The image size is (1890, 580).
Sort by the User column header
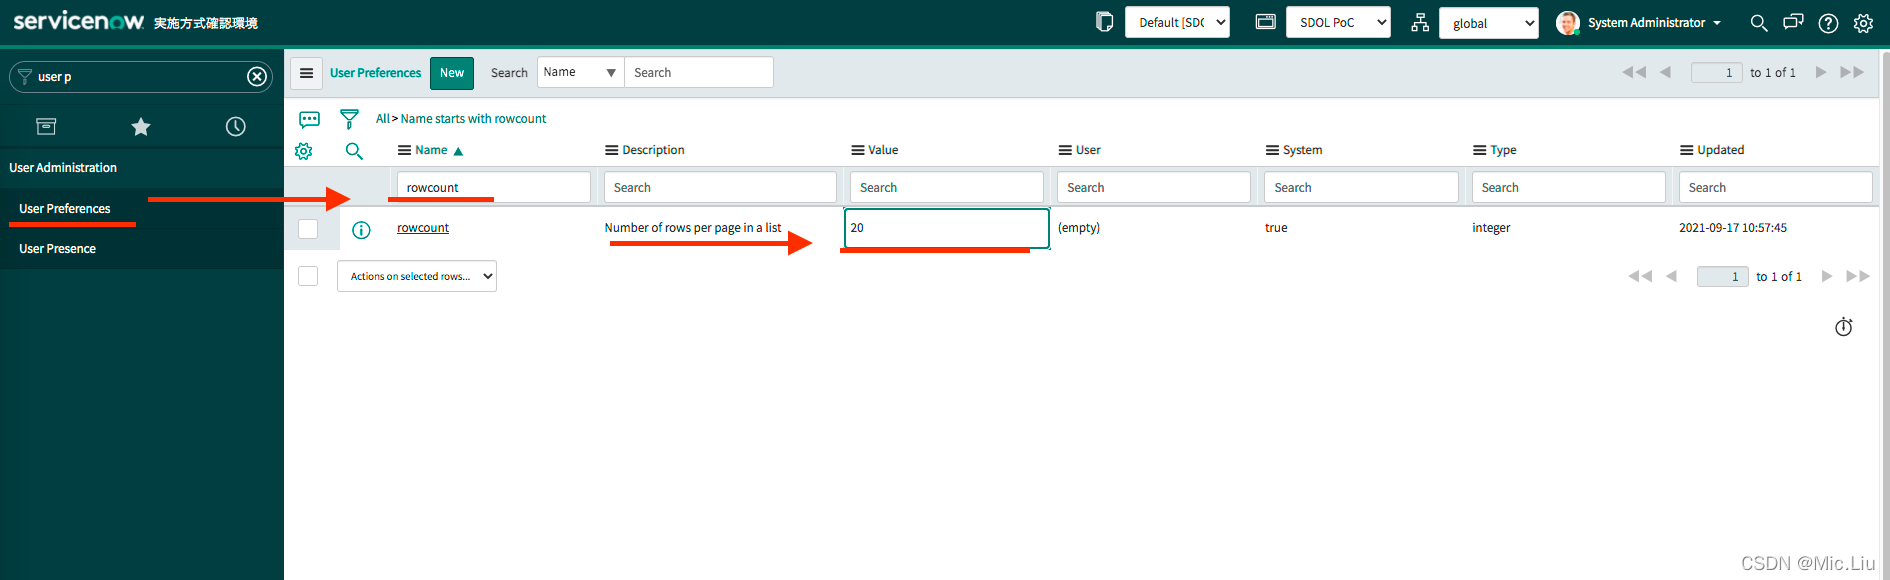point(1088,150)
